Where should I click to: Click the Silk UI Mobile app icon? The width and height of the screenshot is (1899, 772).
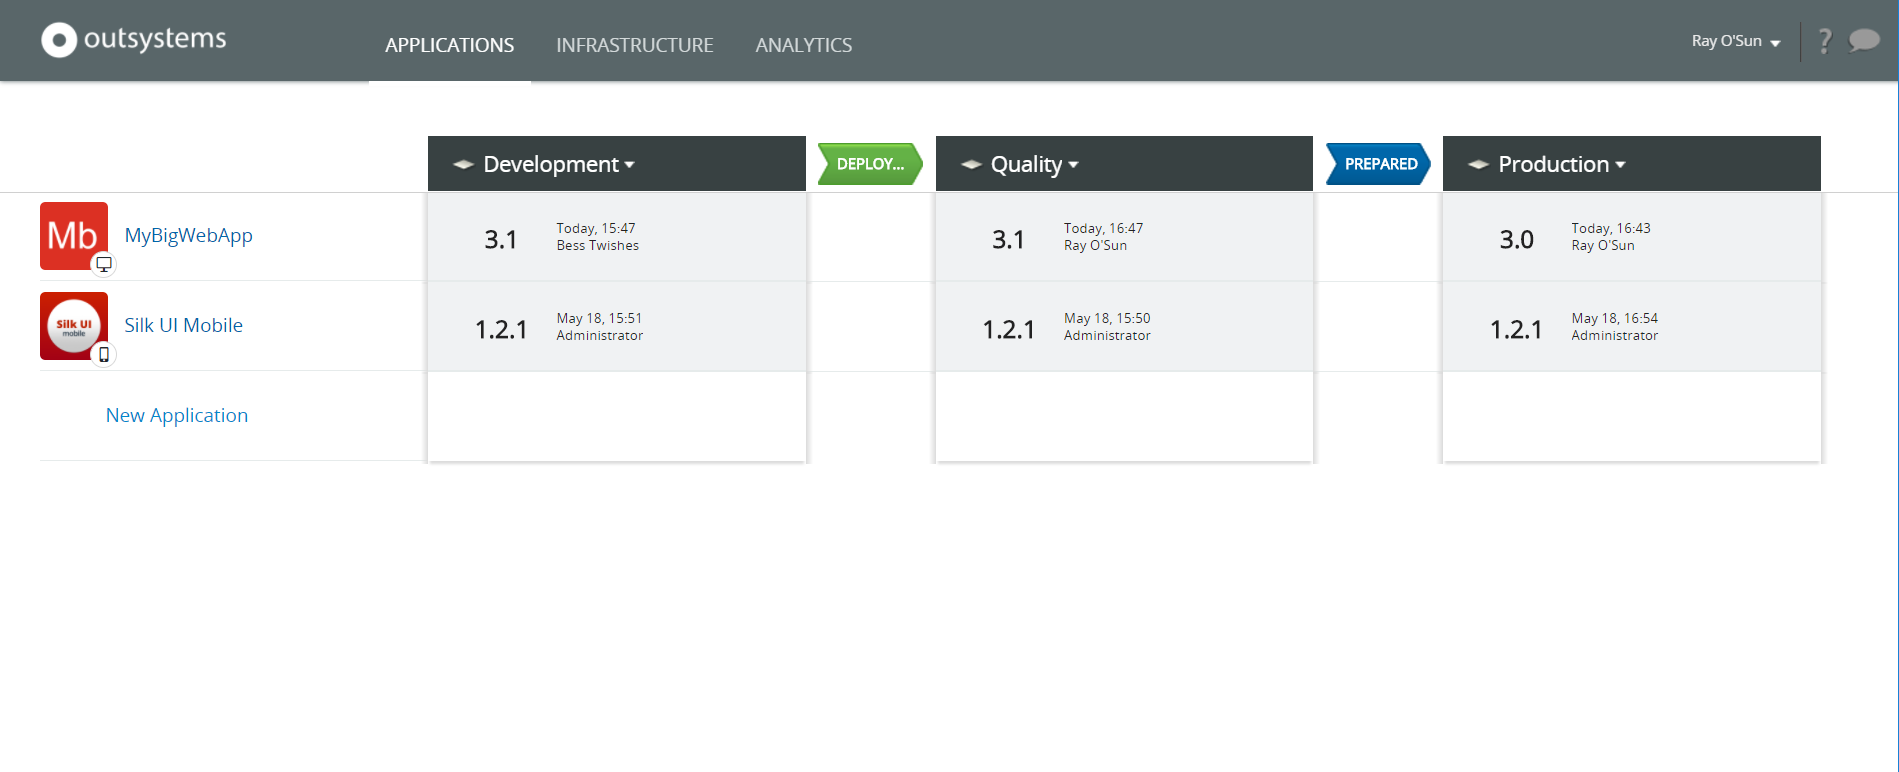coord(74,326)
